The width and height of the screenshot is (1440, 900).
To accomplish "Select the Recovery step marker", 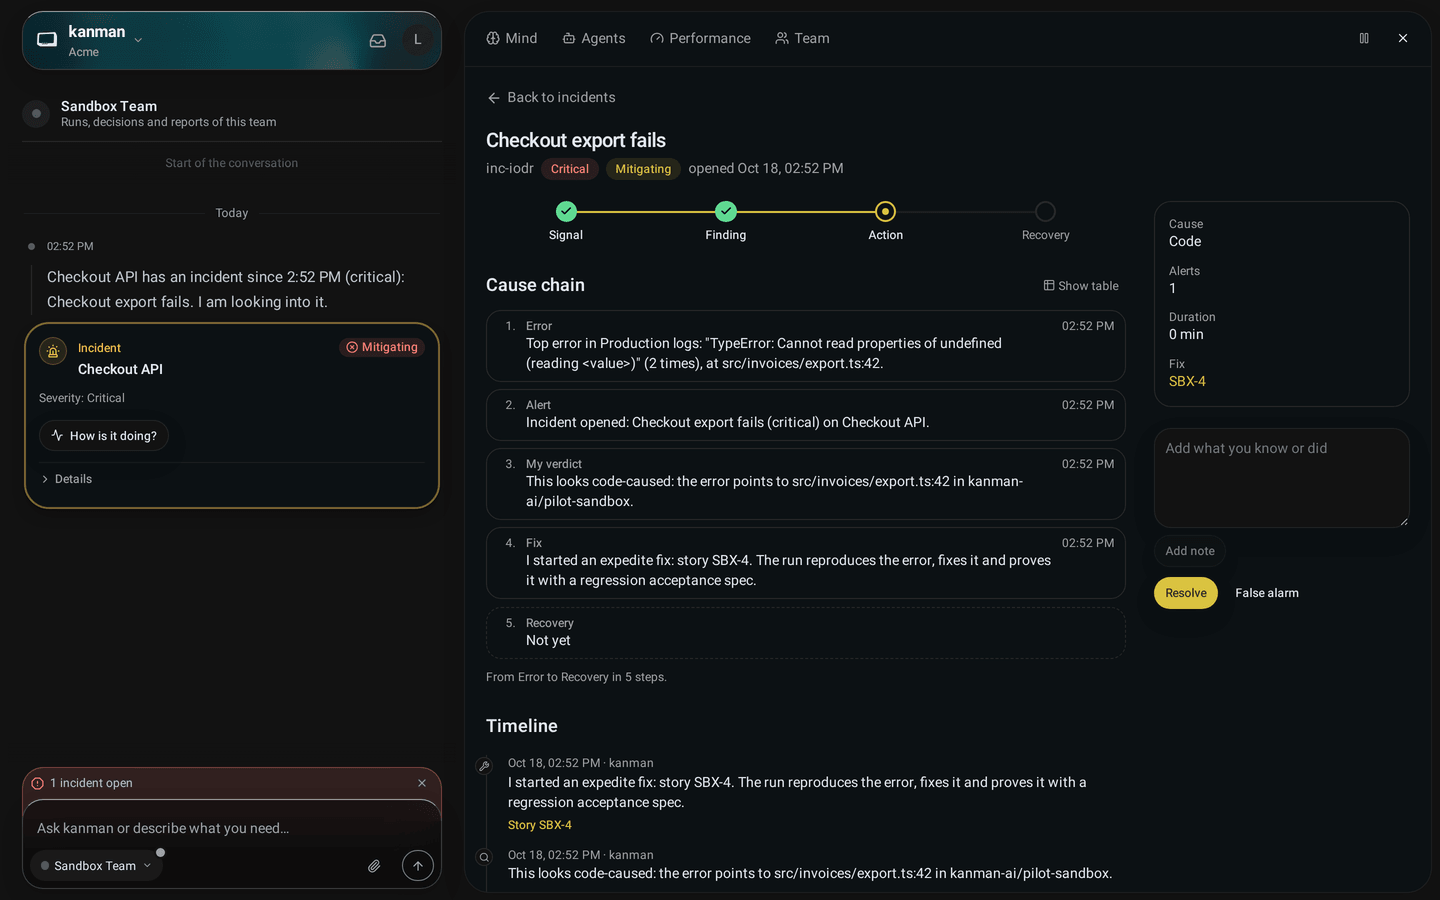I will 1045,211.
